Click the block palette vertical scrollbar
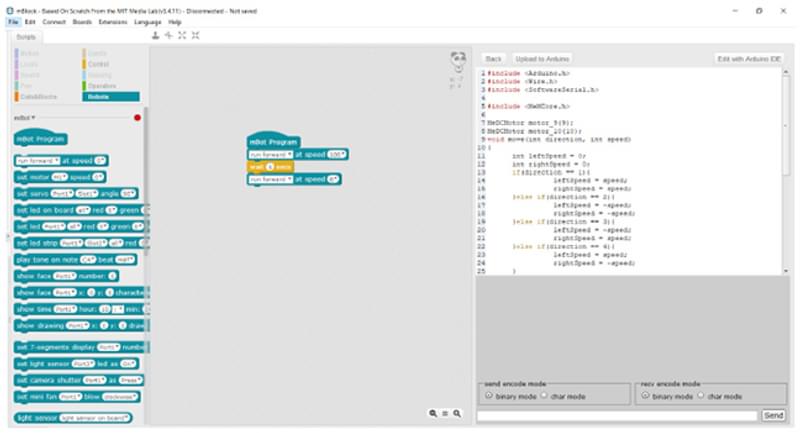The height and width of the screenshot is (433, 800). coord(146,182)
